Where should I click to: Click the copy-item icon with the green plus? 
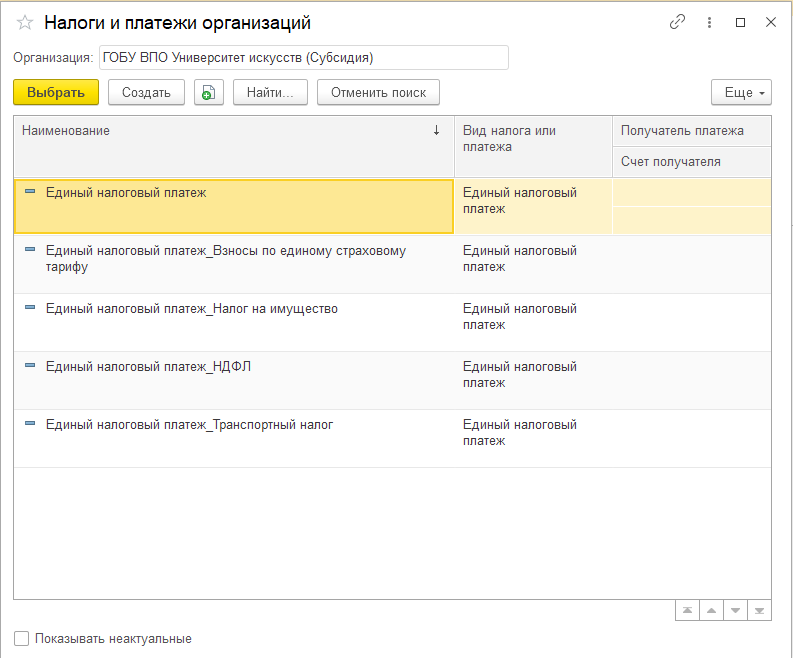[209, 93]
